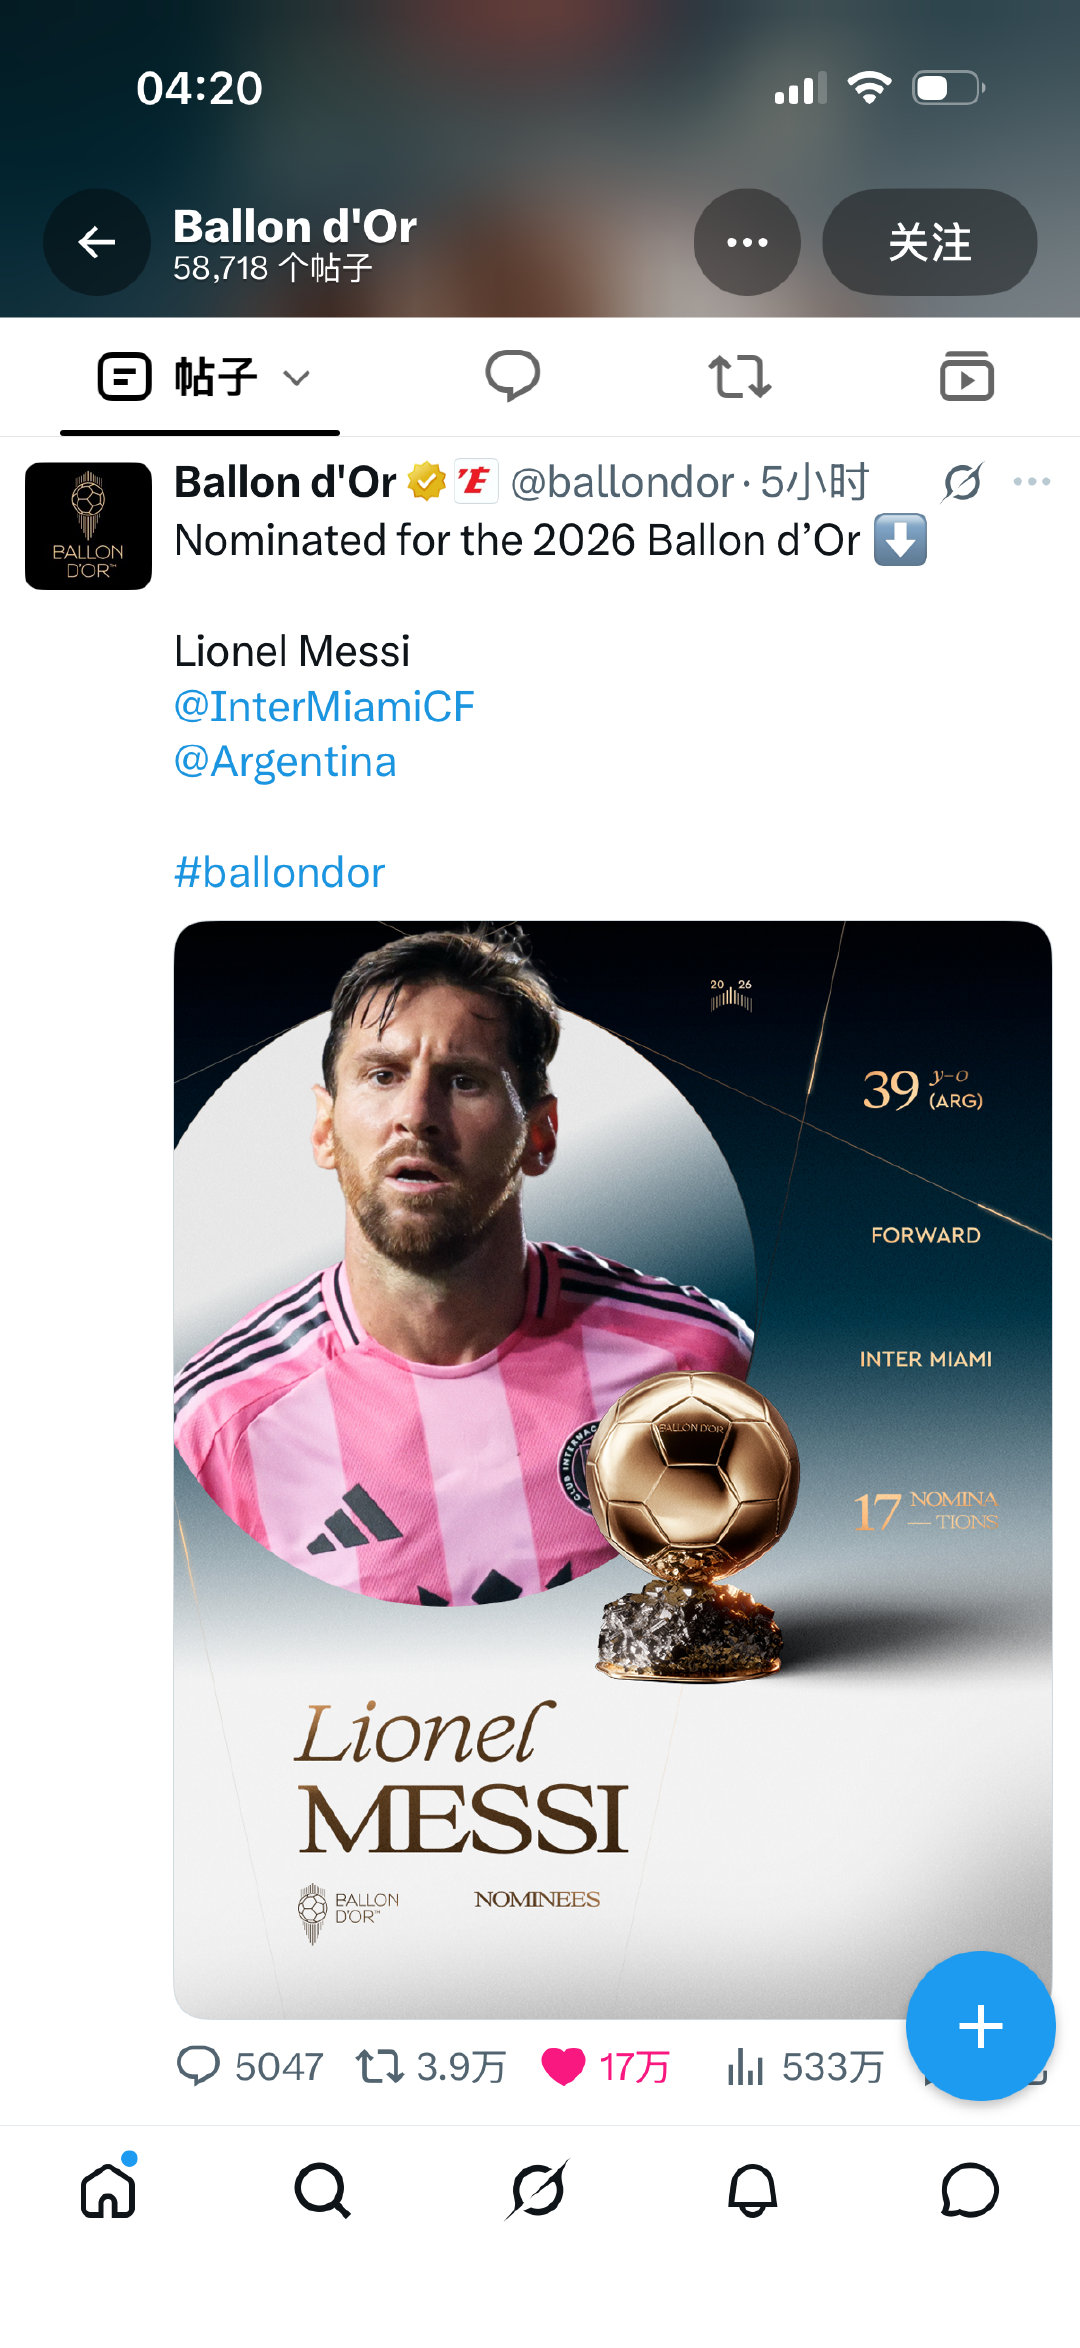The width and height of the screenshot is (1080, 2348).
Task: Tap the 关注 follow button
Action: 929,242
